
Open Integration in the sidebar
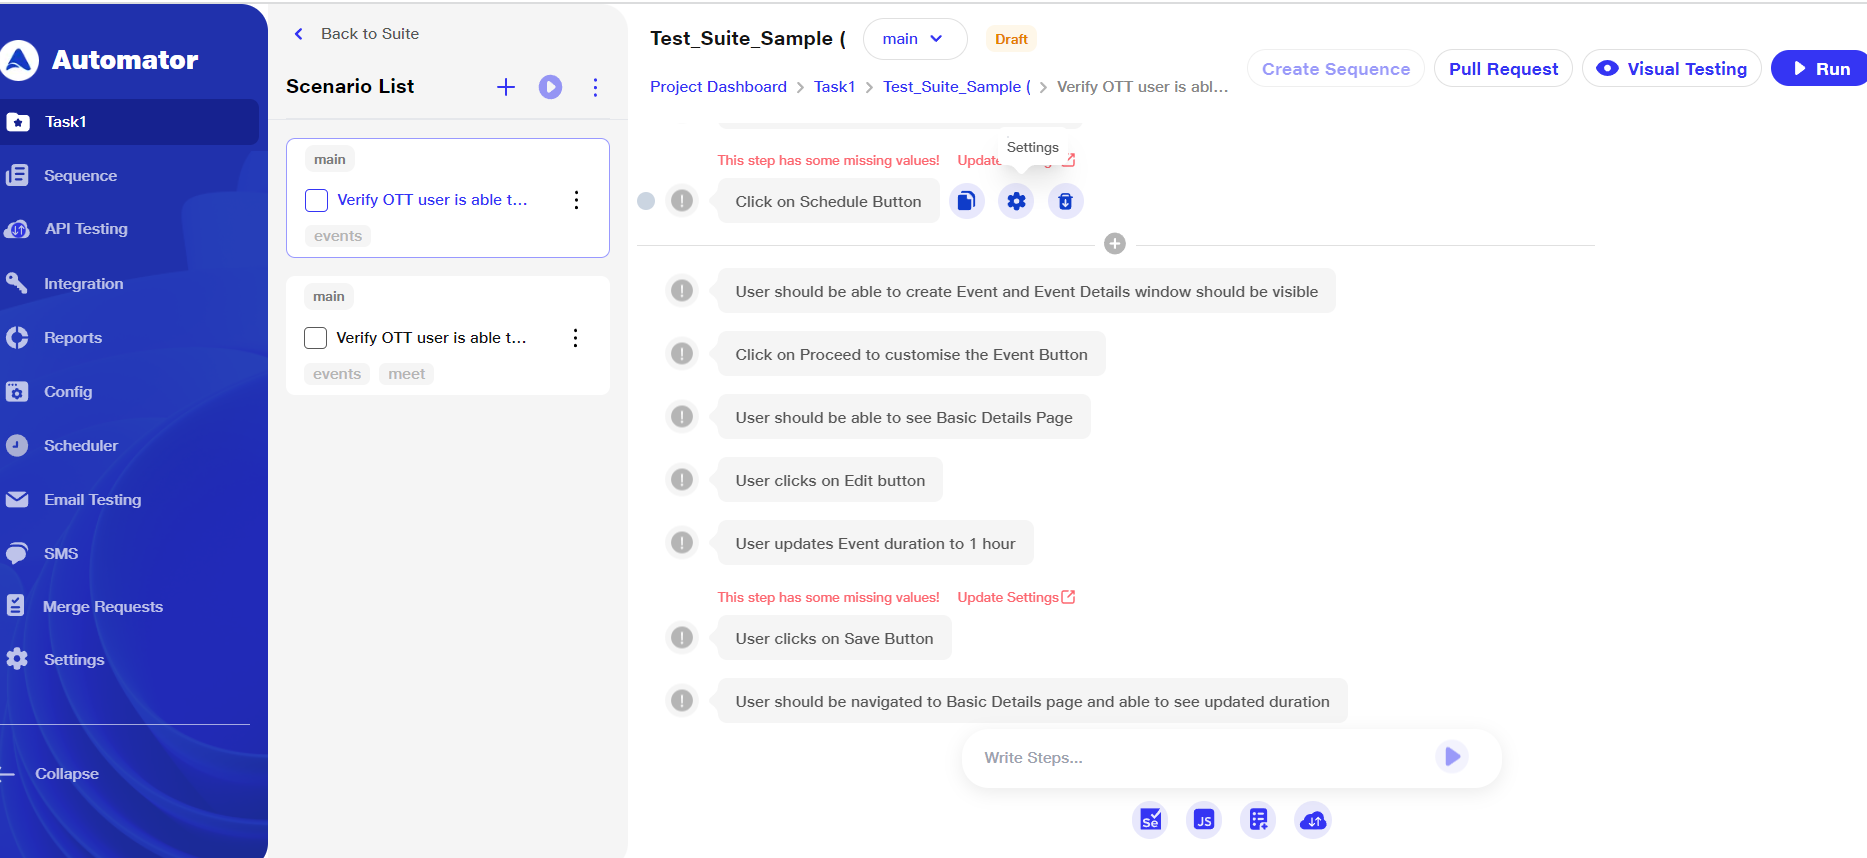pyautogui.click(x=83, y=284)
